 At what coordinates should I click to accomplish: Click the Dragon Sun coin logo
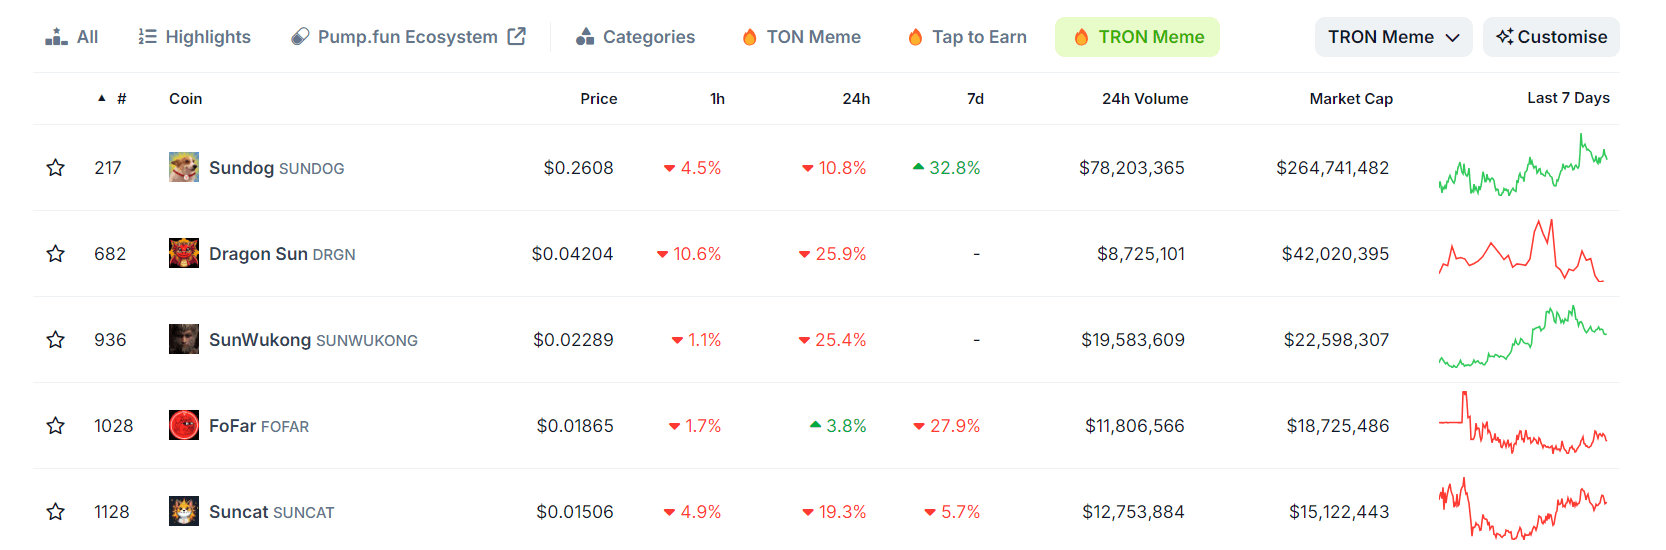184,253
